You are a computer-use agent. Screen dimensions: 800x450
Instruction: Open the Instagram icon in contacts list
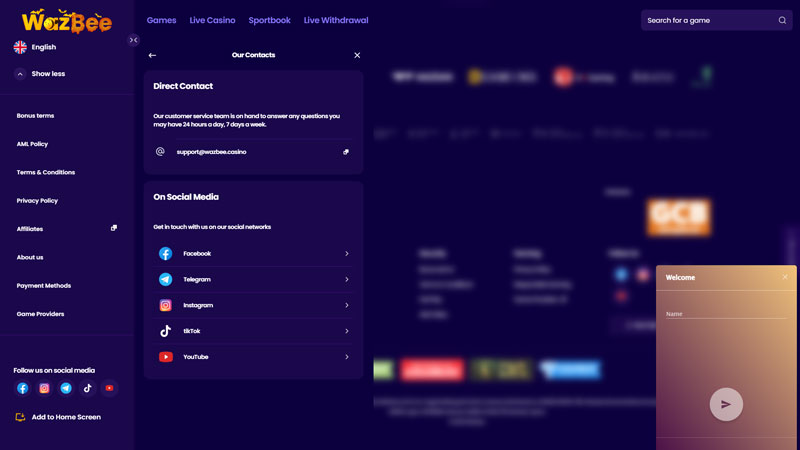click(165, 305)
